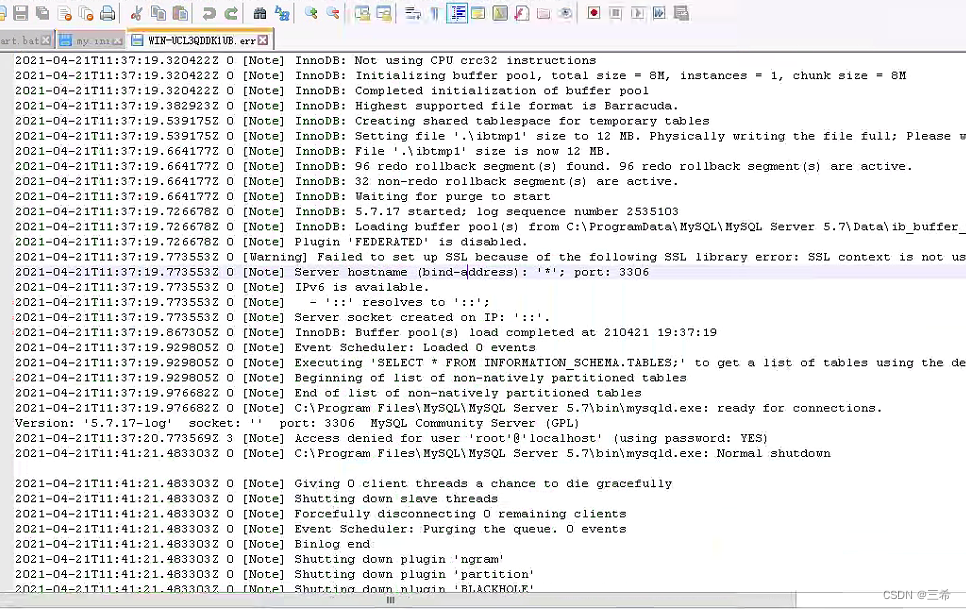Select the WIN-UCL3QDDK1UB.err tab
Viewport: 966px width, 610px height.
[200, 40]
